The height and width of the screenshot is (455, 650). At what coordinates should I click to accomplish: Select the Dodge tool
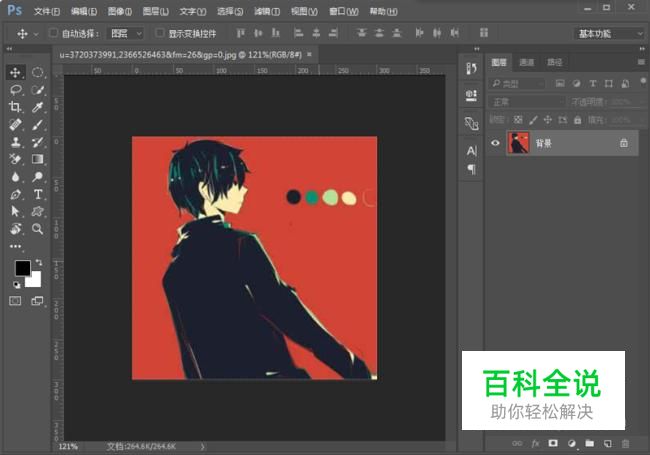[x=38, y=177]
